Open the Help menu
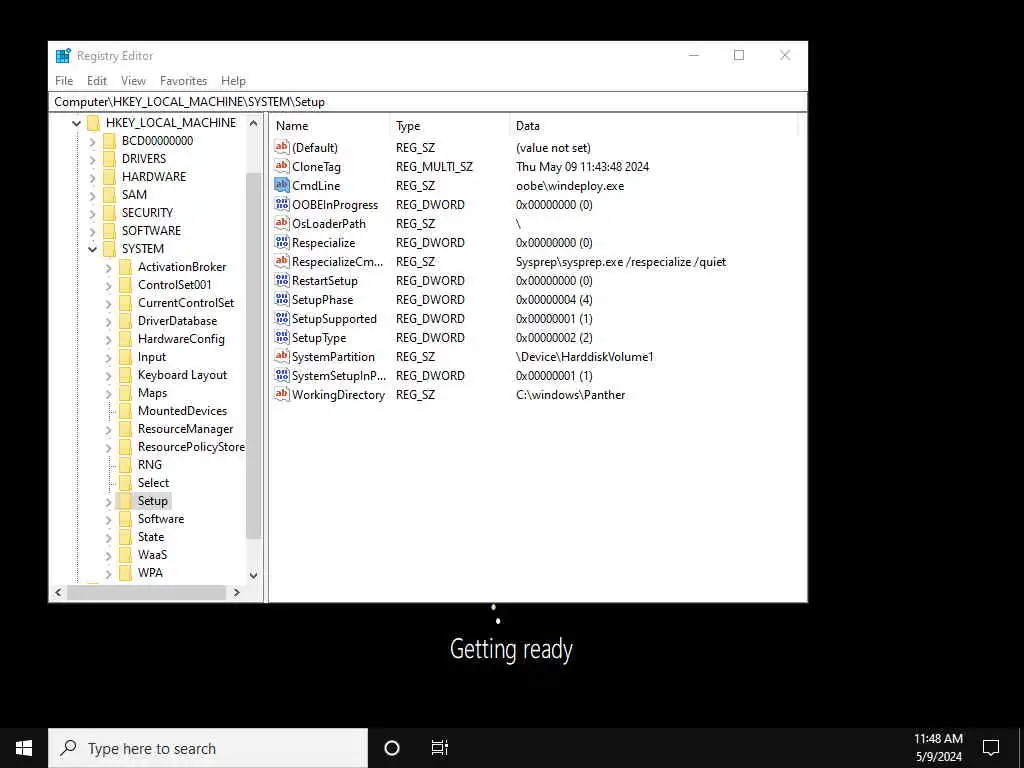 [233, 81]
